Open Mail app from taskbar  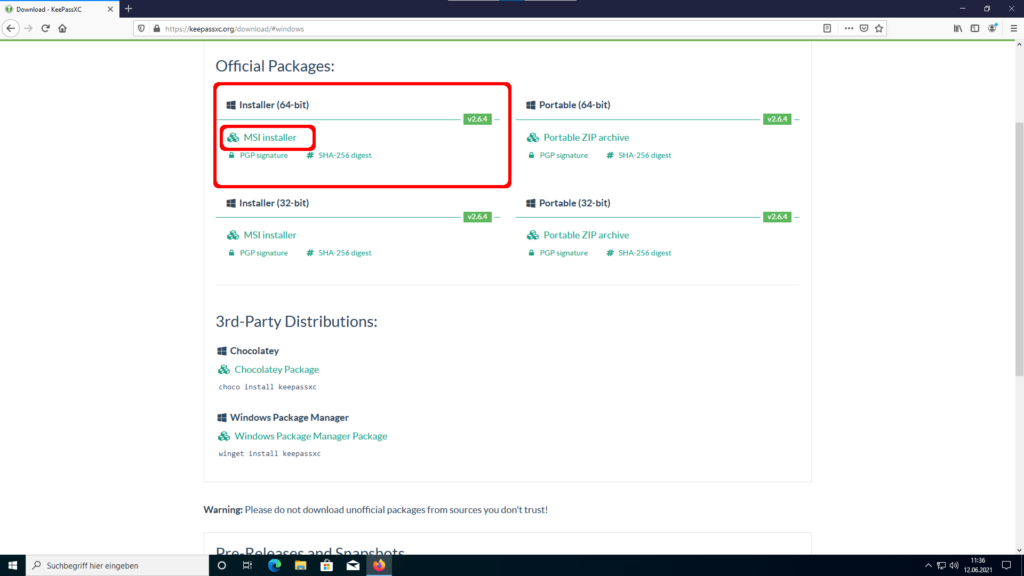353,566
